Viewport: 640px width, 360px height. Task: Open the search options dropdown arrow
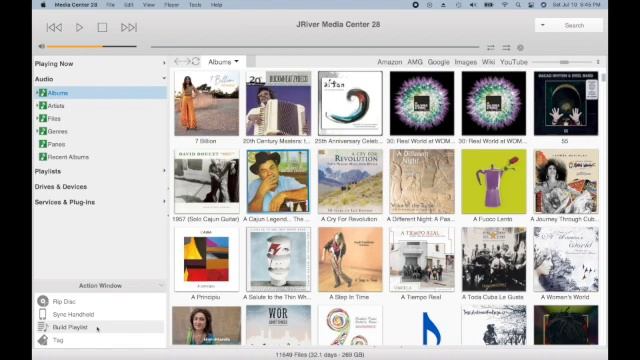[x=542, y=25]
